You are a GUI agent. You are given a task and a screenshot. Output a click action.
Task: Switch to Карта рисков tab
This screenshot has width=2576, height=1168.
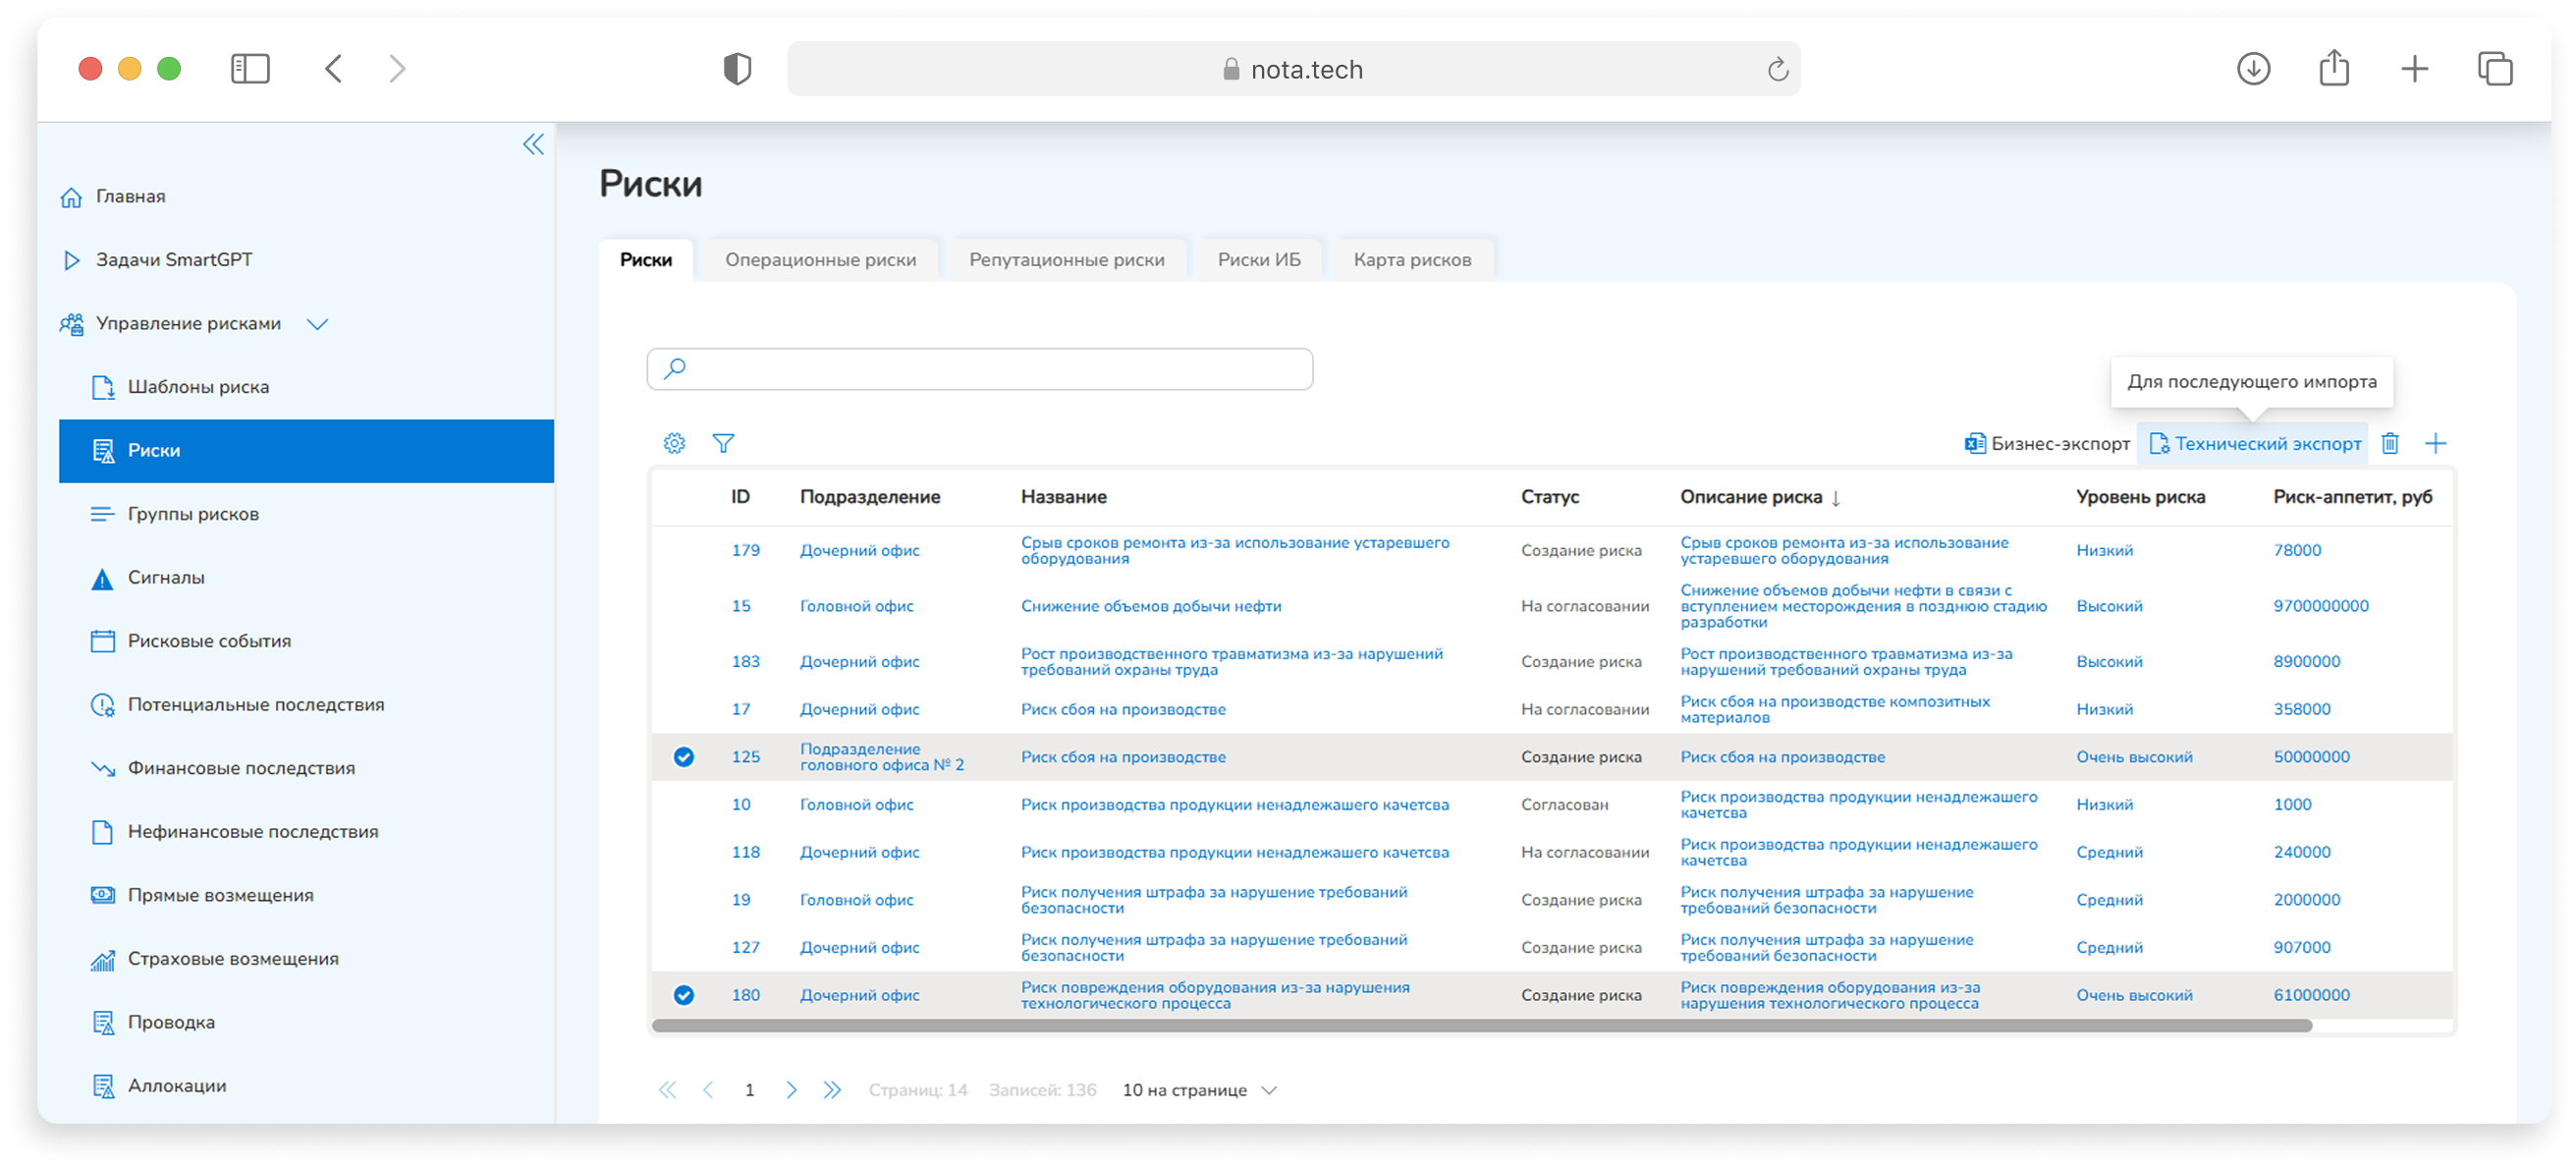[x=1412, y=260]
